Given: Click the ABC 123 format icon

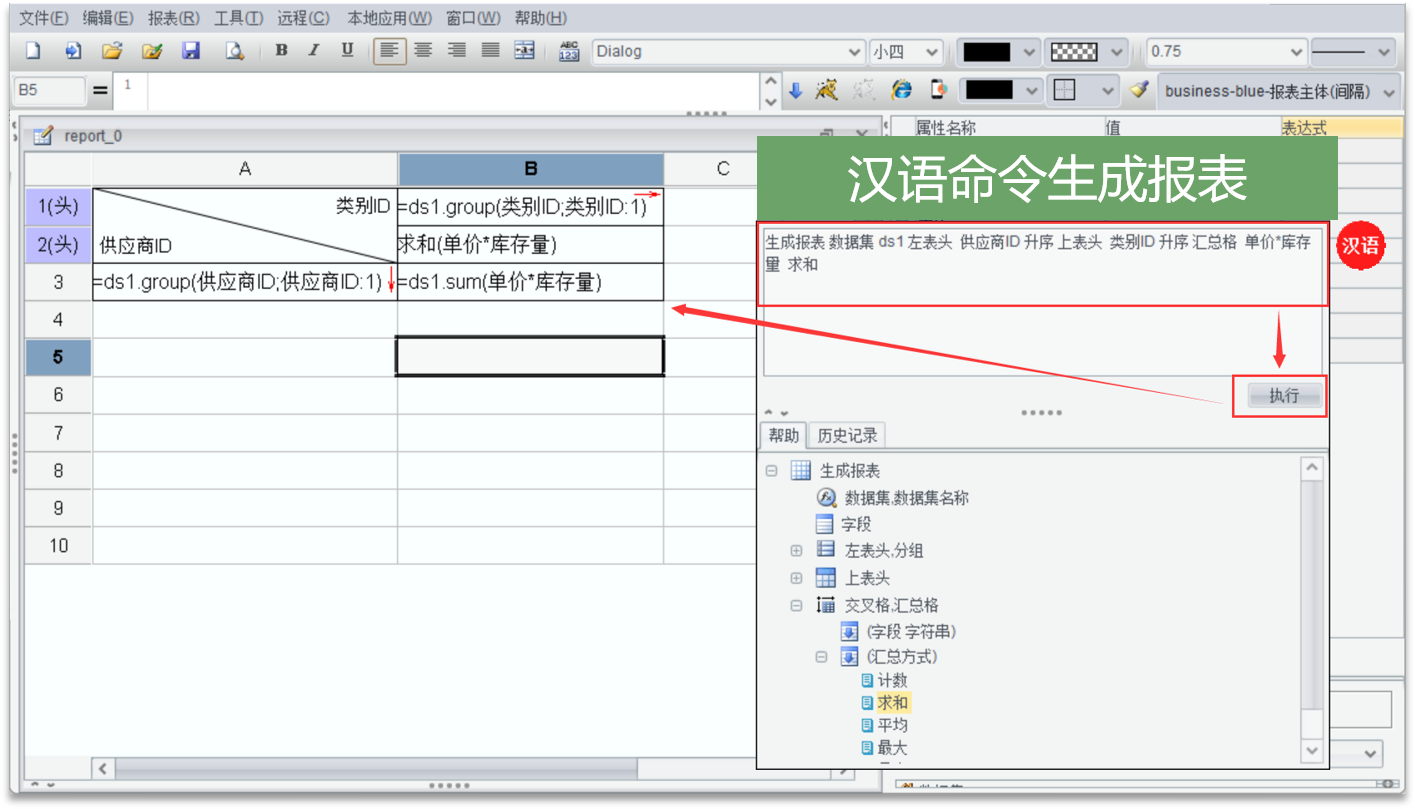Looking at the screenshot, I should (569, 51).
